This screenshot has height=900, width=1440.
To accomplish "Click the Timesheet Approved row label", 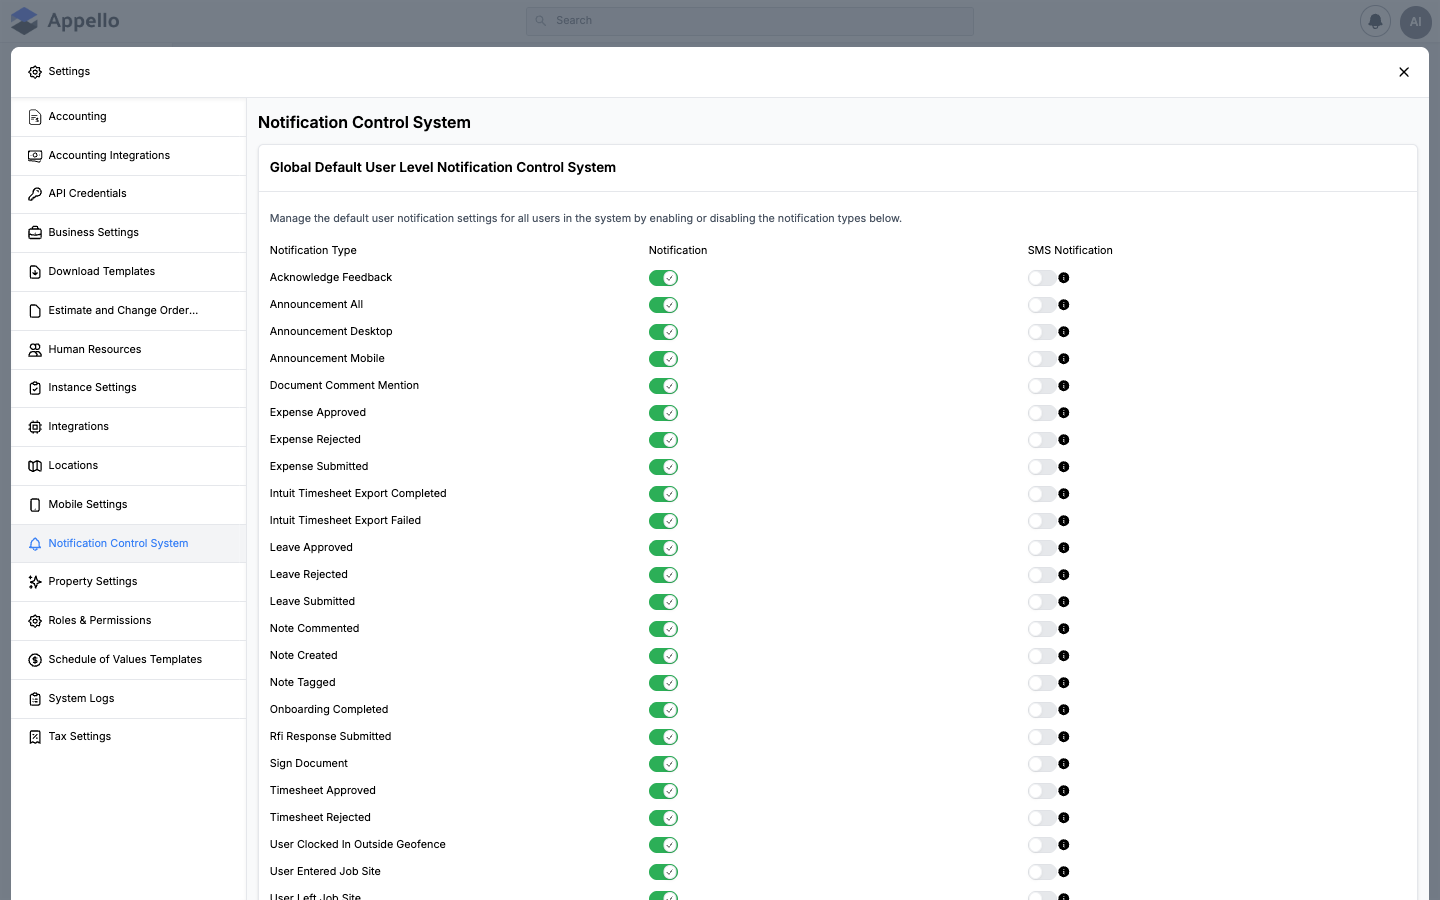I will 322,791.
